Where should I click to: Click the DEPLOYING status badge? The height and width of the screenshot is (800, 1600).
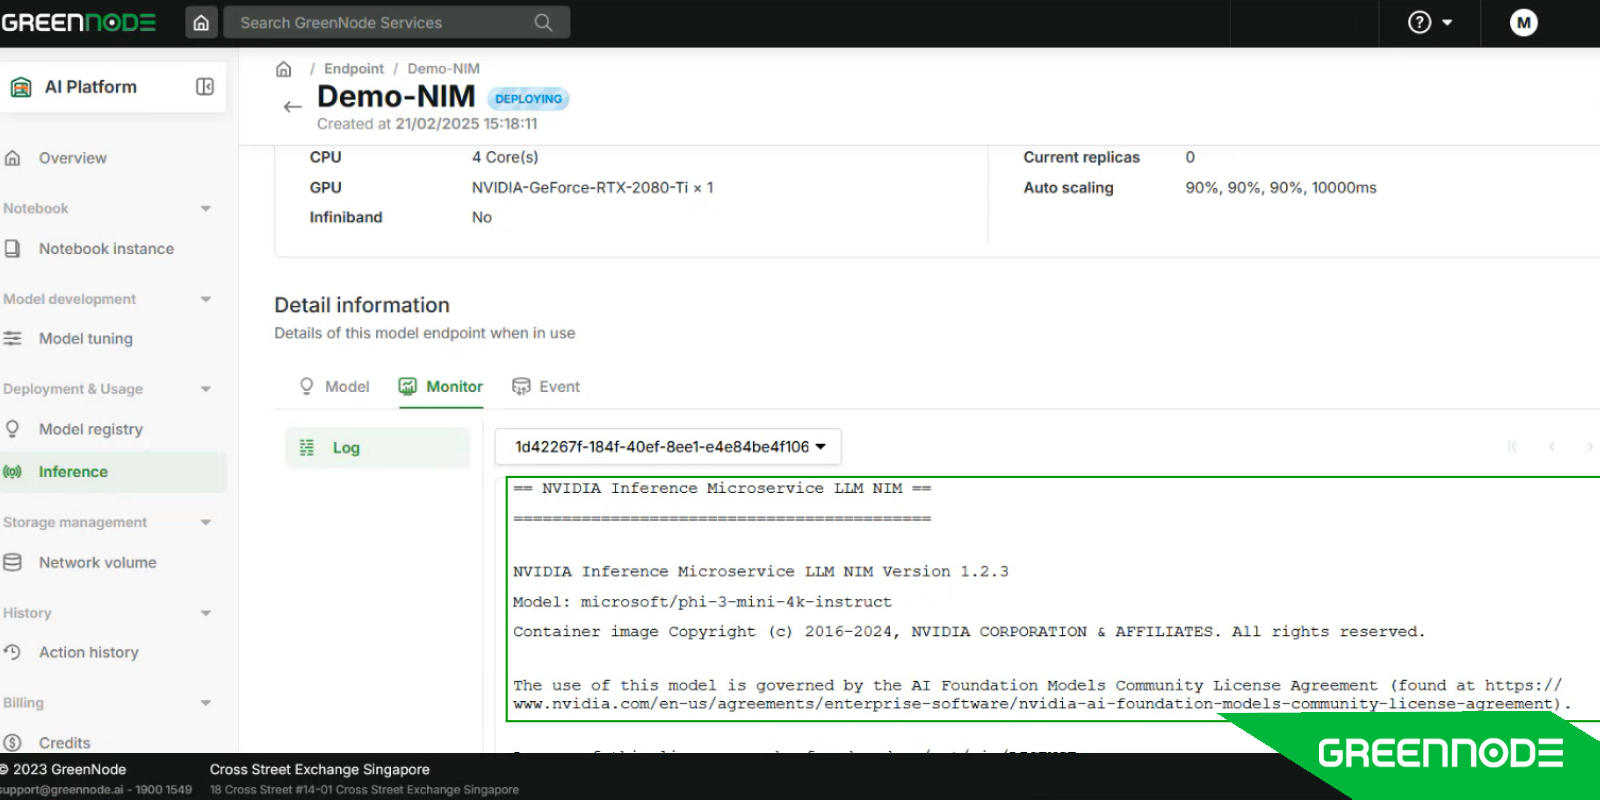tap(528, 99)
